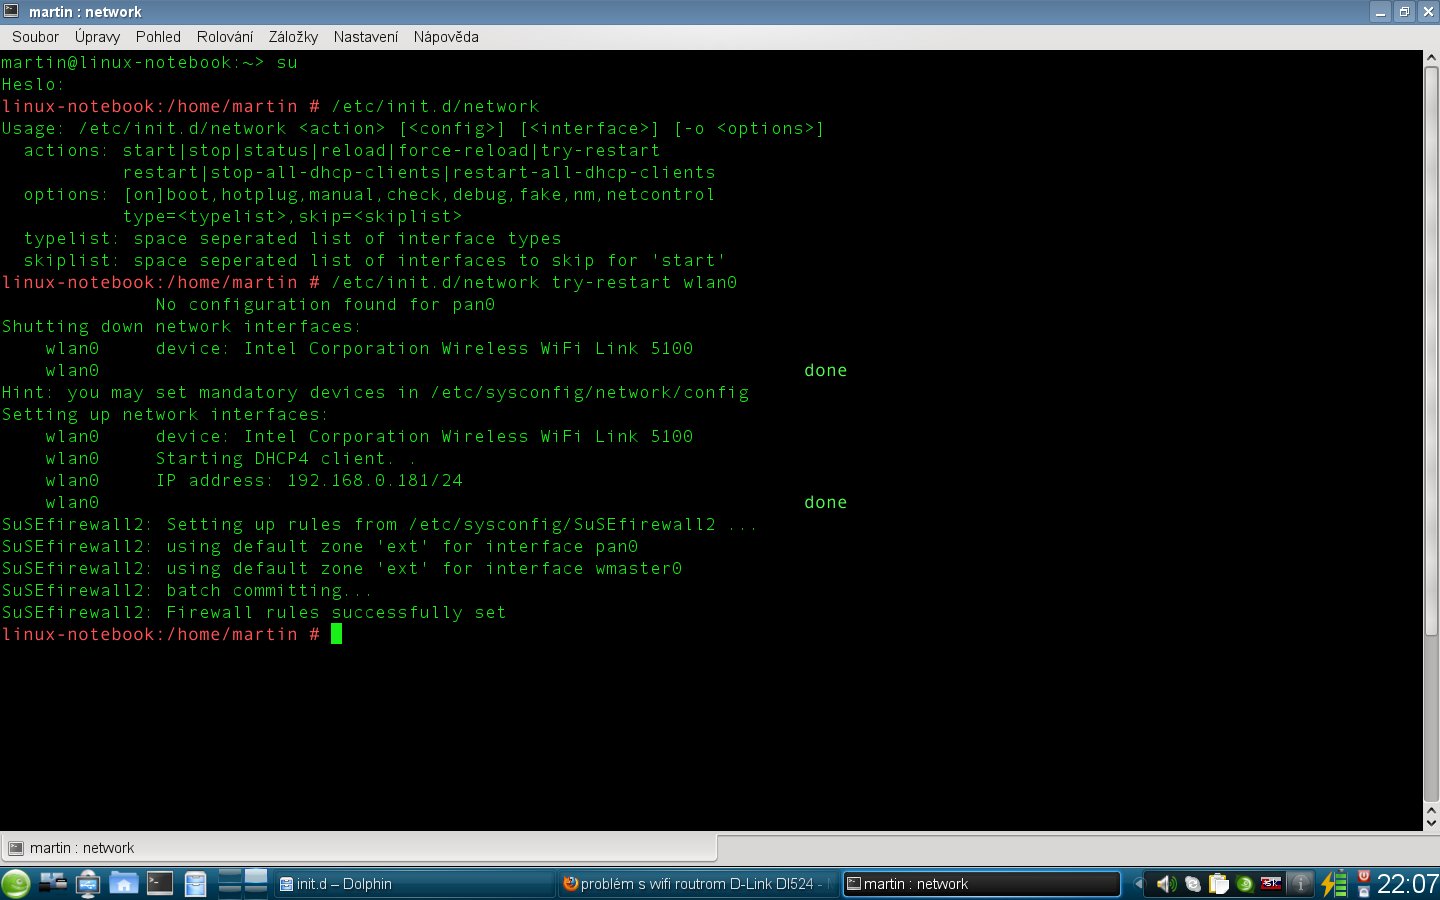Click 'Shutting down network interfaces:' line
Image resolution: width=1440 pixels, height=900 pixels.
181,326
